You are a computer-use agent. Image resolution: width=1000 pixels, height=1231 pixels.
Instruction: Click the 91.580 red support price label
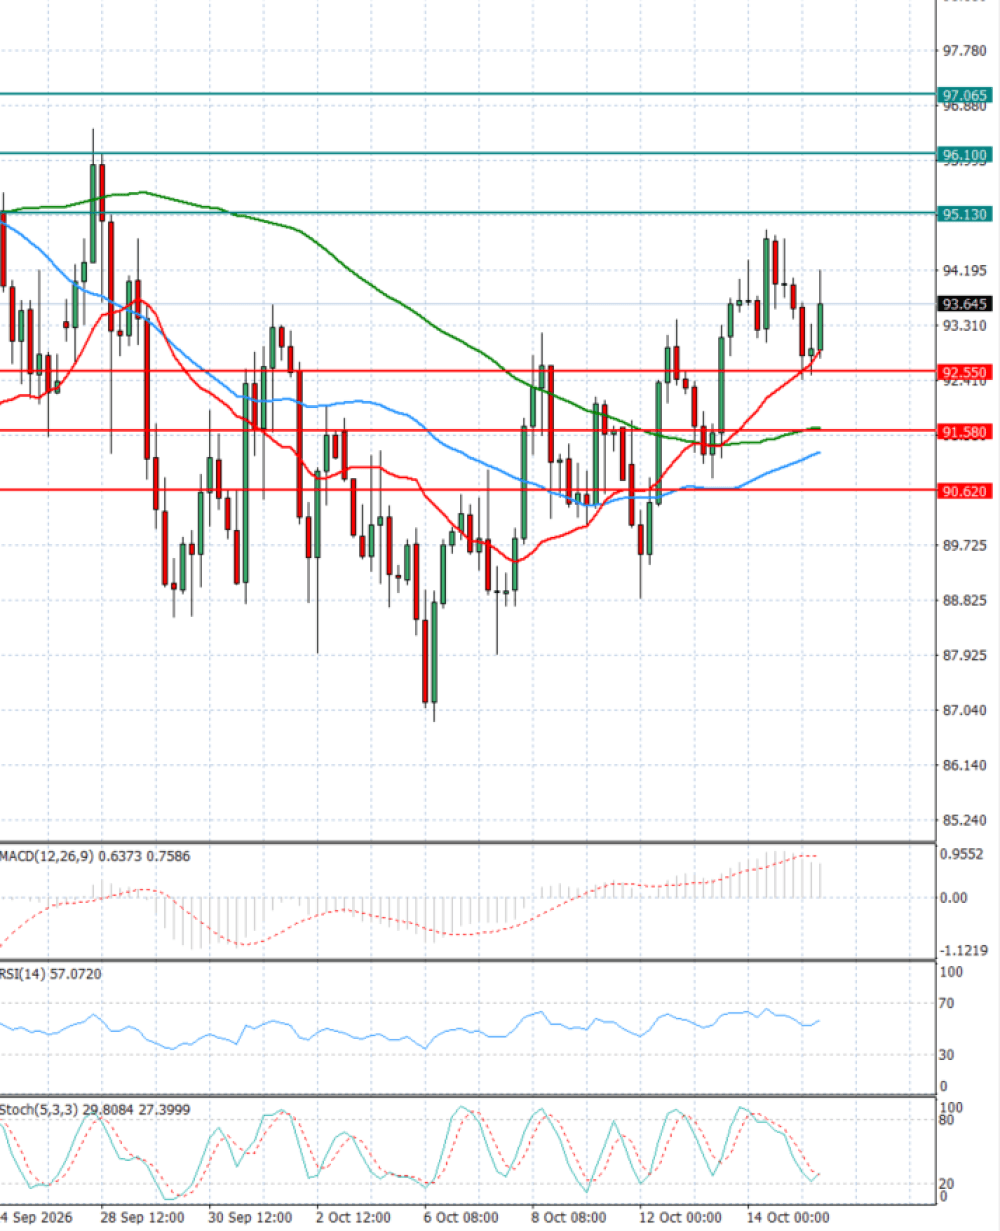pyautogui.click(x=965, y=432)
